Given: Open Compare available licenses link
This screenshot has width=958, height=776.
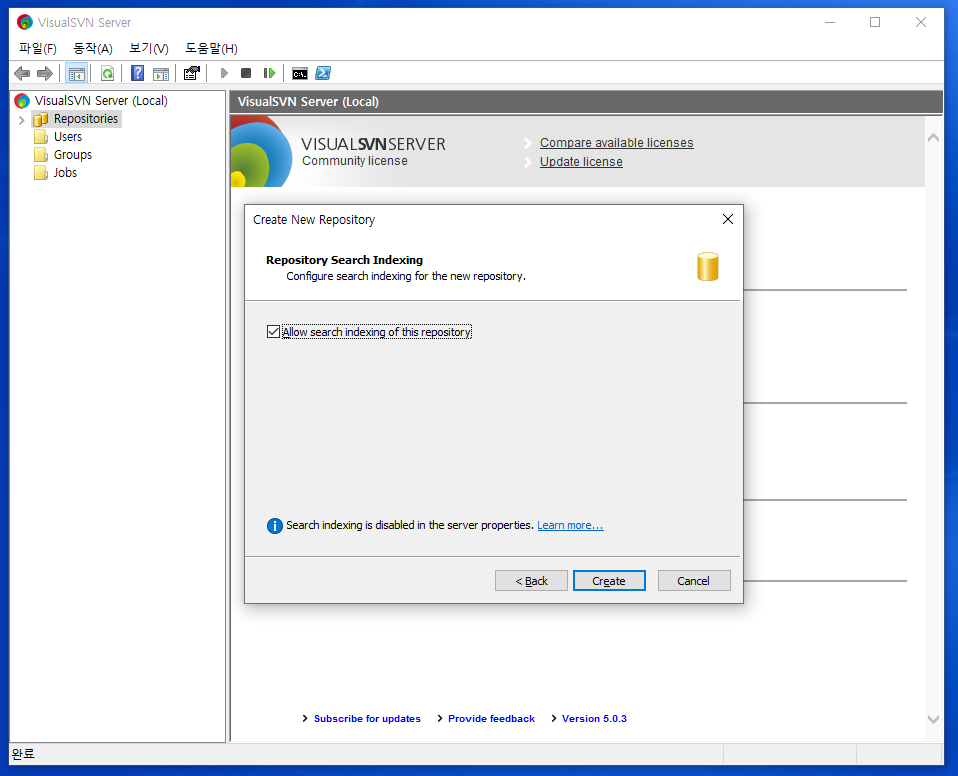Looking at the screenshot, I should click(616, 142).
